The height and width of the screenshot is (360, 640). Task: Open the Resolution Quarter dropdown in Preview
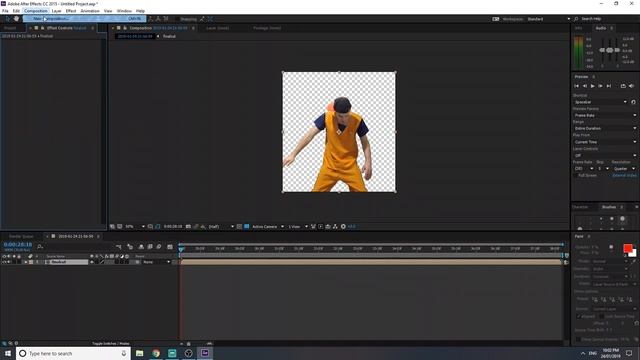tap(624, 169)
